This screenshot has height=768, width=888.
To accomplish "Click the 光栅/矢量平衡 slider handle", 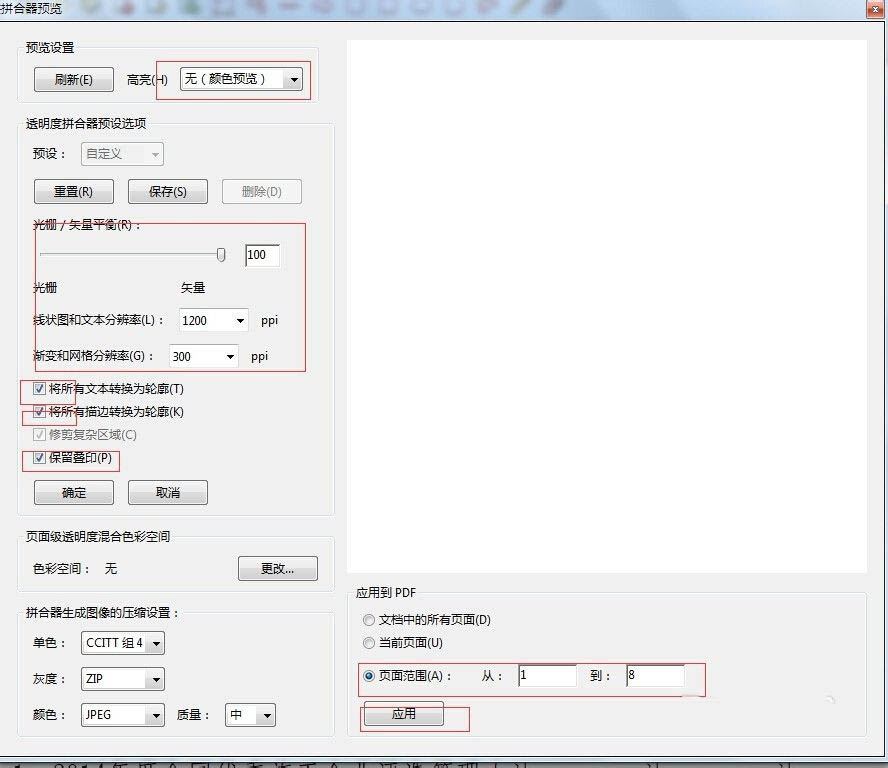I will (x=221, y=255).
